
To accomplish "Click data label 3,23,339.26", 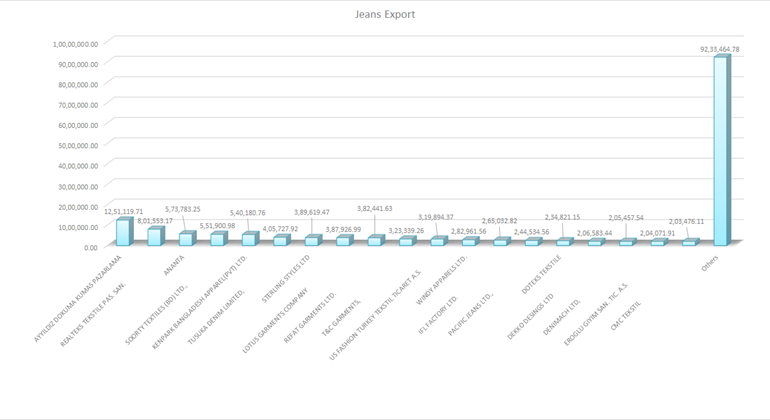I will click(406, 230).
